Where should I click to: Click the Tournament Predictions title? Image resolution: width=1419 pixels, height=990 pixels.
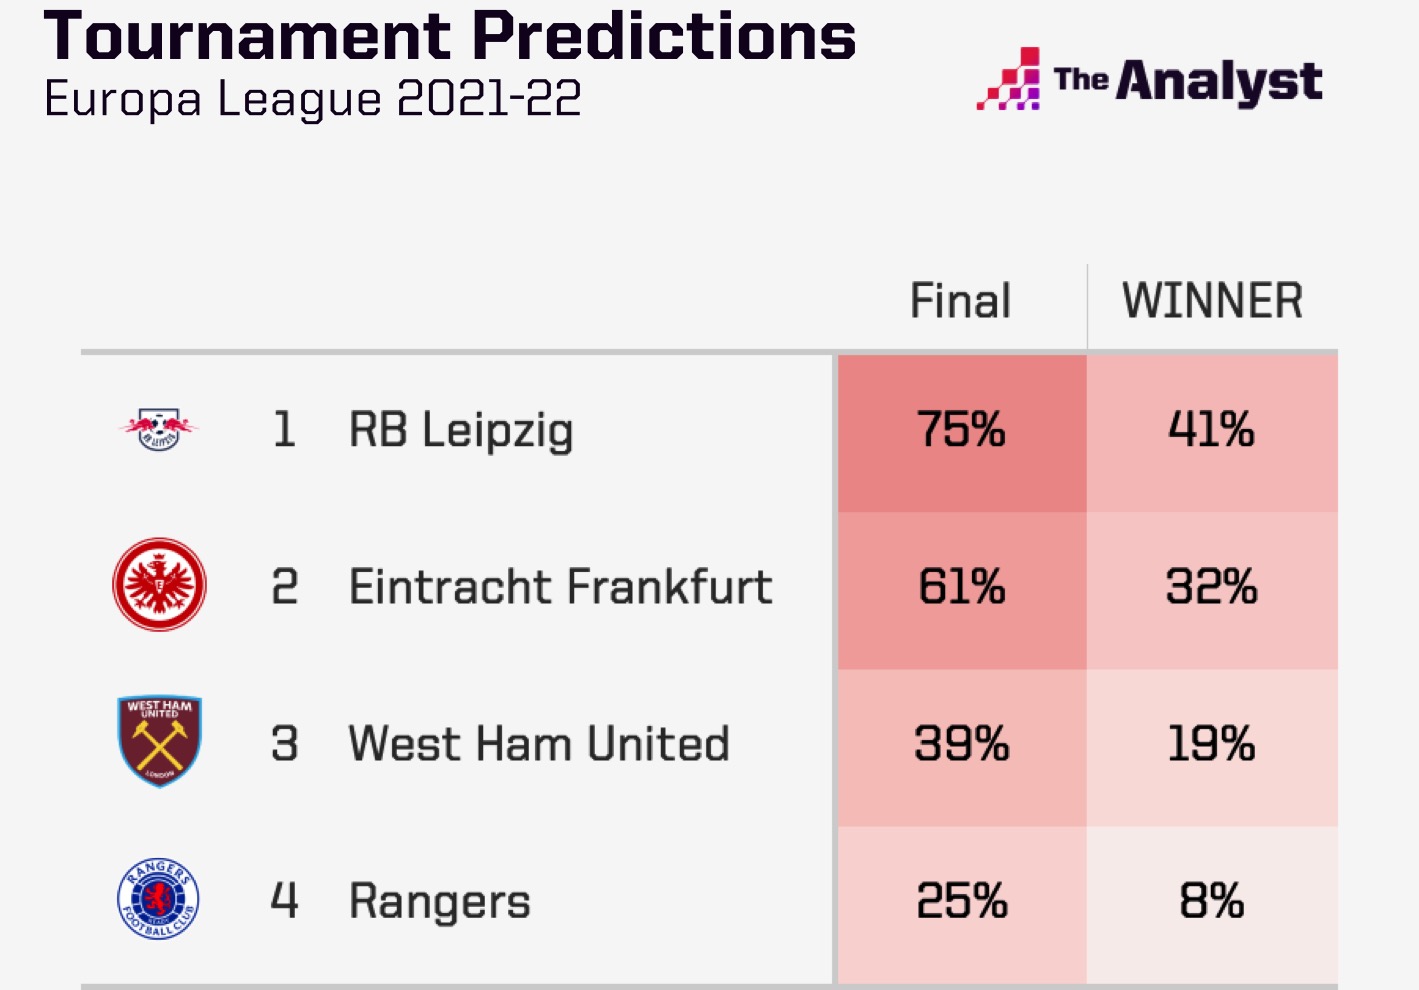tap(450, 36)
